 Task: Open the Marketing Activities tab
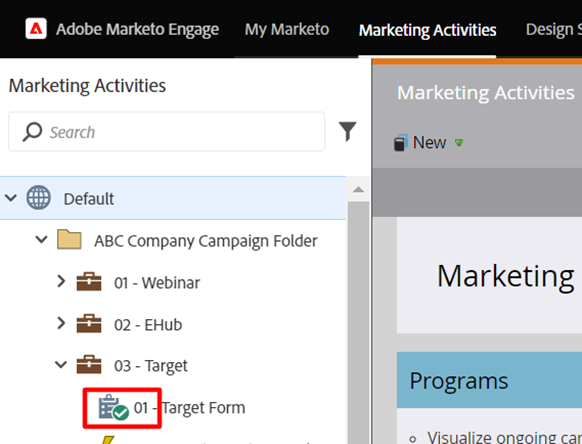(x=427, y=30)
